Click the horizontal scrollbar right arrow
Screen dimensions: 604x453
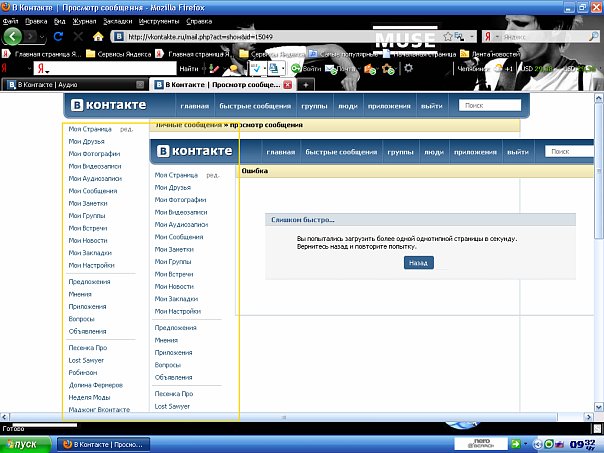pyautogui.click(x=588, y=416)
